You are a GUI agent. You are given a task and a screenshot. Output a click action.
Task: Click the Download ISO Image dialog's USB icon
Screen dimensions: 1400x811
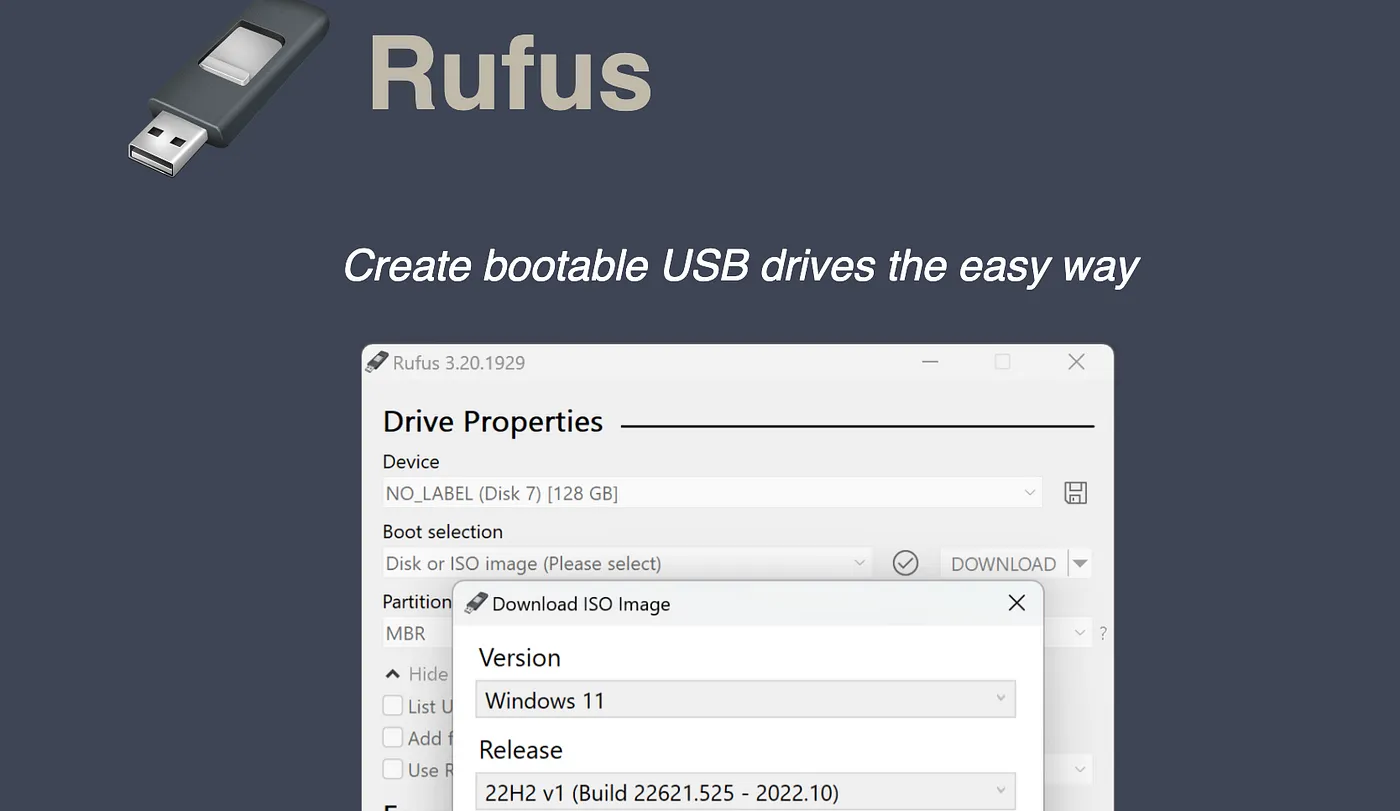tap(476, 603)
